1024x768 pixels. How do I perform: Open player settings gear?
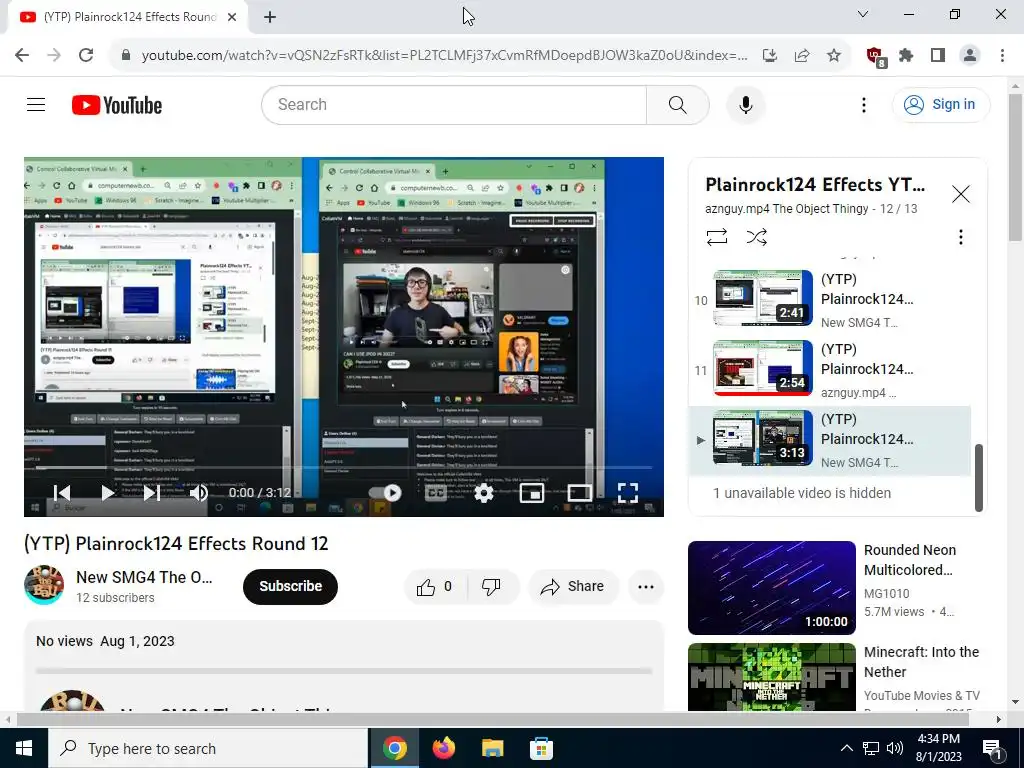483,492
